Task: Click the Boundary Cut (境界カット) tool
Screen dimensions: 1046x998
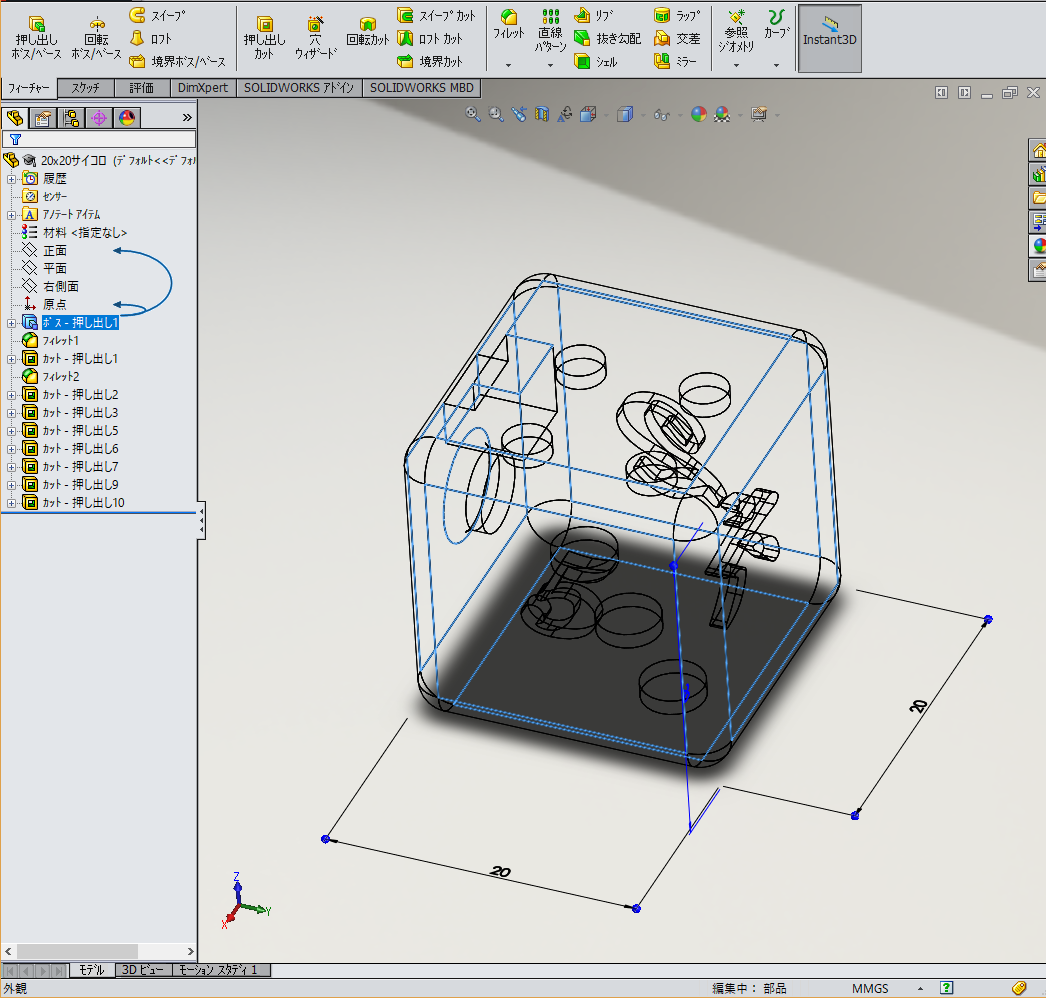Action: [430, 61]
